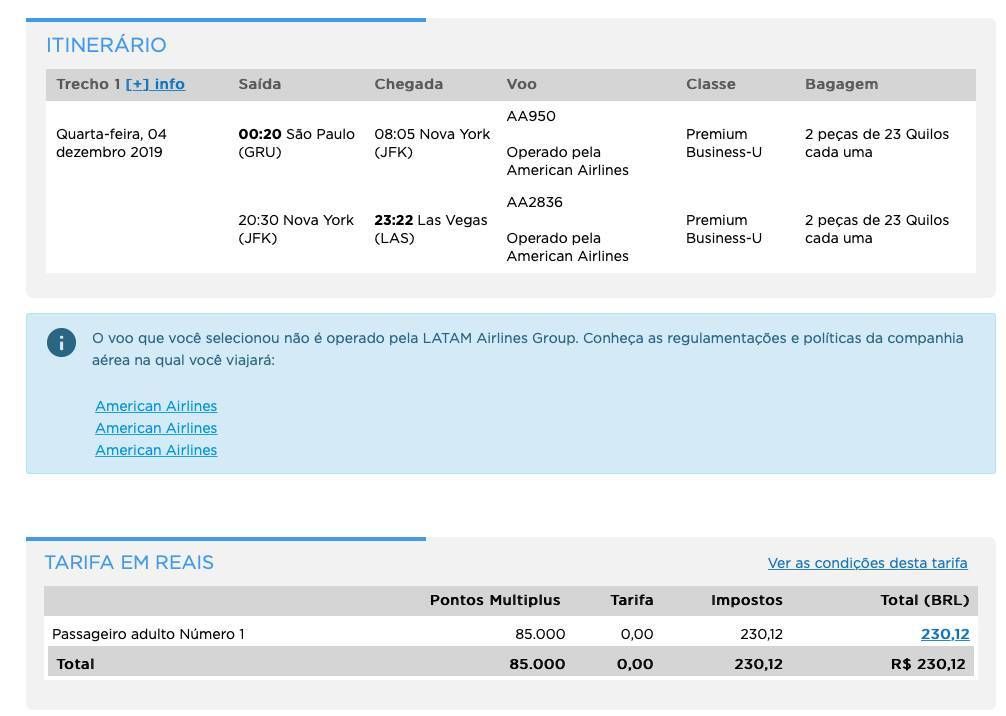
Task: Click the Tarifa column header
Action: (x=631, y=600)
